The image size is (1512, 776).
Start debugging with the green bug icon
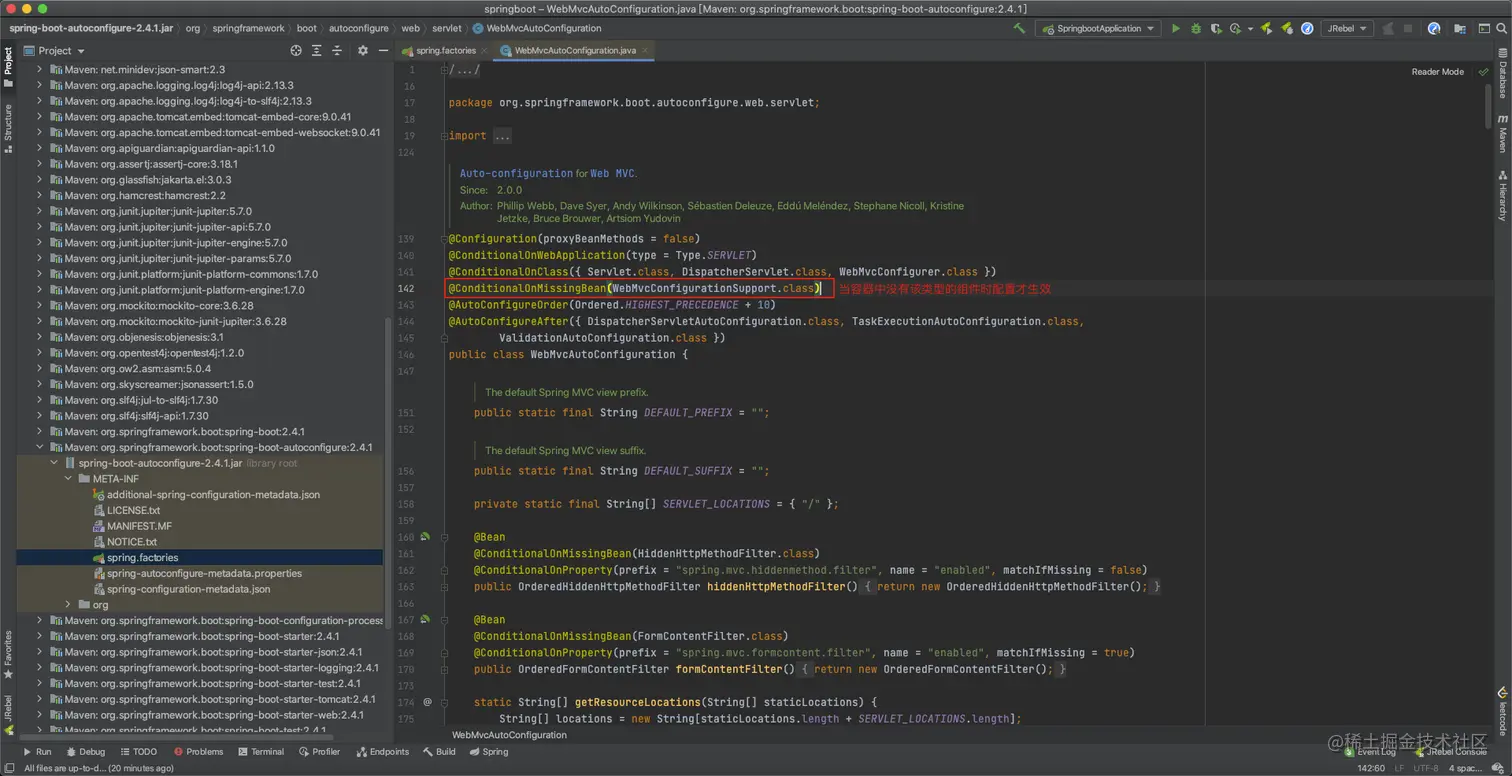(1196, 28)
